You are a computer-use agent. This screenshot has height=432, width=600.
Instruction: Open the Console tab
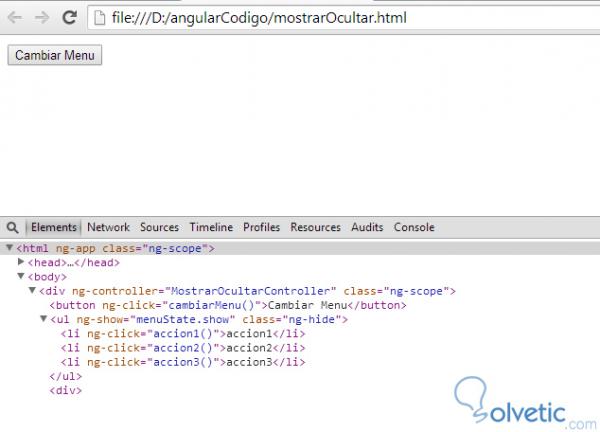click(x=414, y=227)
